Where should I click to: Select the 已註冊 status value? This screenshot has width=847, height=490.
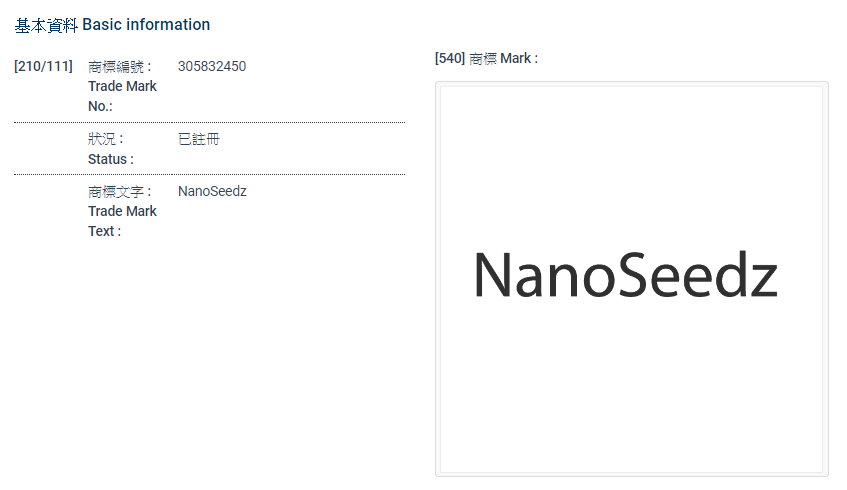click(x=198, y=139)
